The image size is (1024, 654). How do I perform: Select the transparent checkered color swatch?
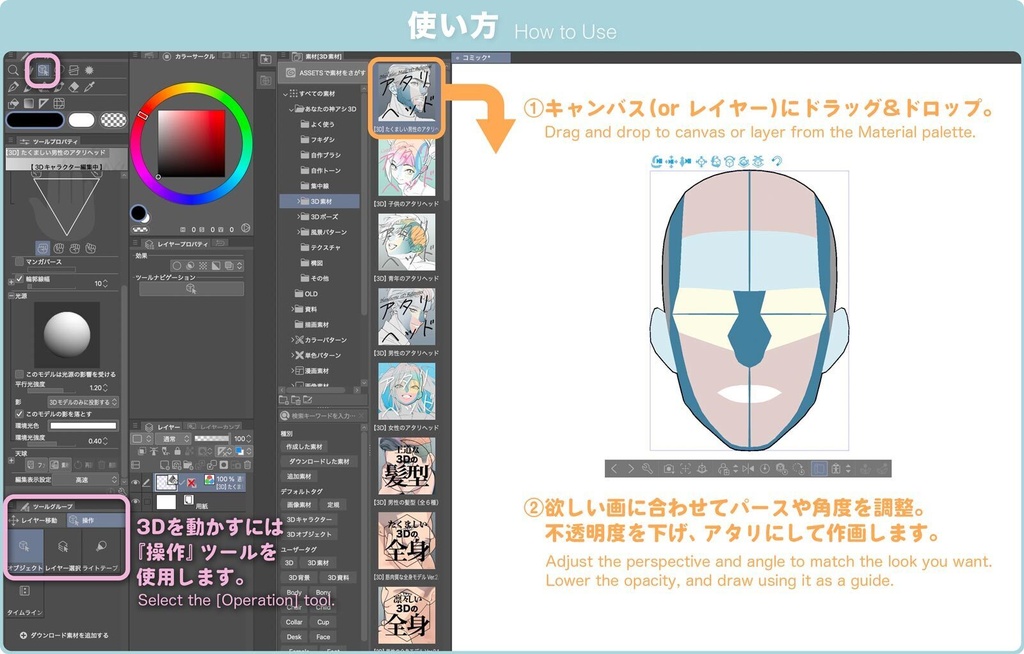tap(114, 120)
